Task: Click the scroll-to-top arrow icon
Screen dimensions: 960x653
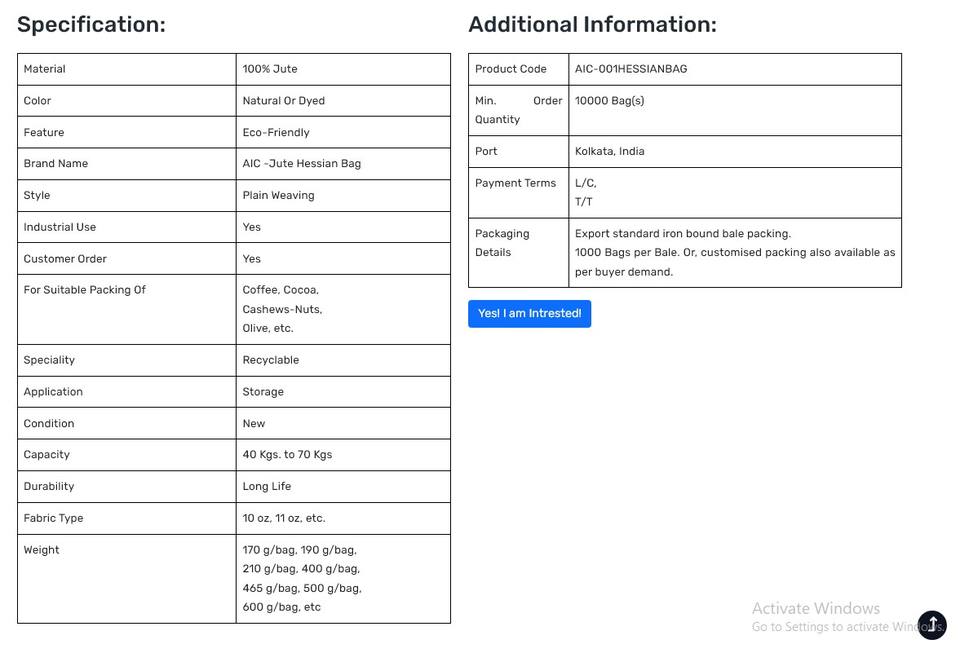Action: [932, 625]
